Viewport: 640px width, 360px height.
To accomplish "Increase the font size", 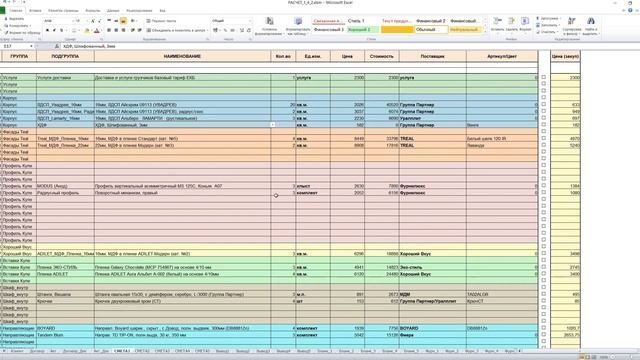I will [93, 21].
